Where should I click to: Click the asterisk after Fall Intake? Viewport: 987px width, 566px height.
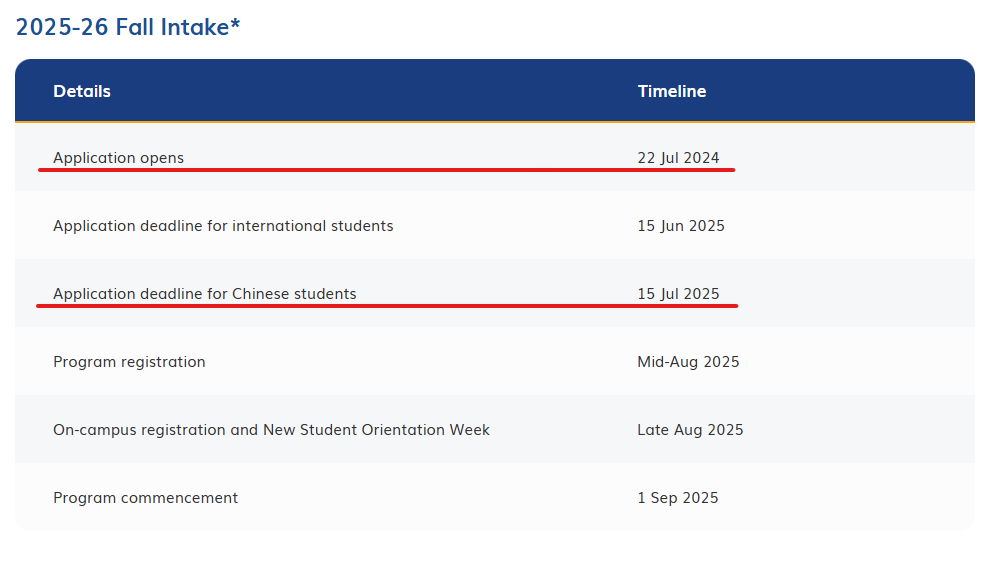click(235, 24)
